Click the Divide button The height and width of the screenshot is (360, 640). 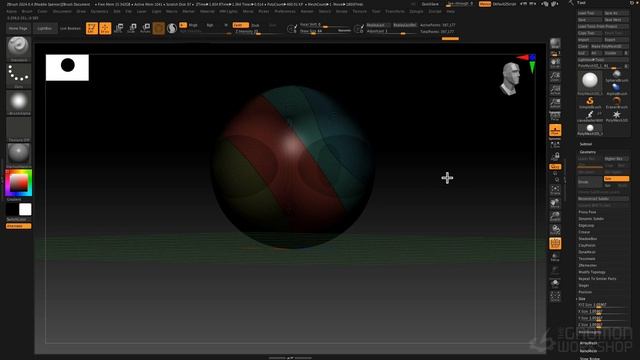tap(590, 182)
